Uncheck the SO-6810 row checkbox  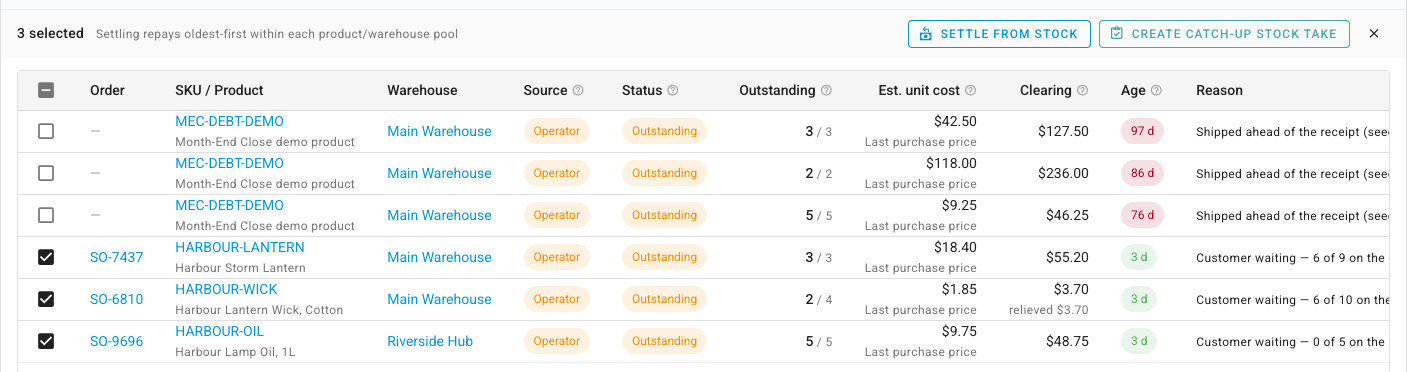(x=46, y=299)
